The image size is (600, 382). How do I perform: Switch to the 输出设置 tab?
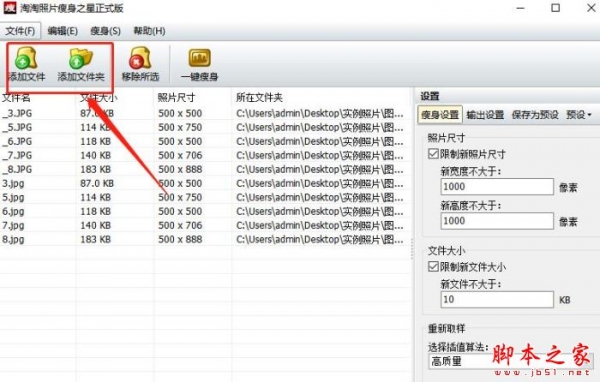tap(485, 114)
